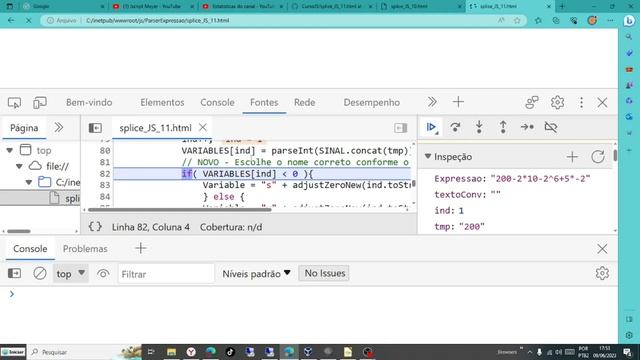
Task: Click the tmp: "200" watch entry
Action: pyautogui.click(x=459, y=227)
